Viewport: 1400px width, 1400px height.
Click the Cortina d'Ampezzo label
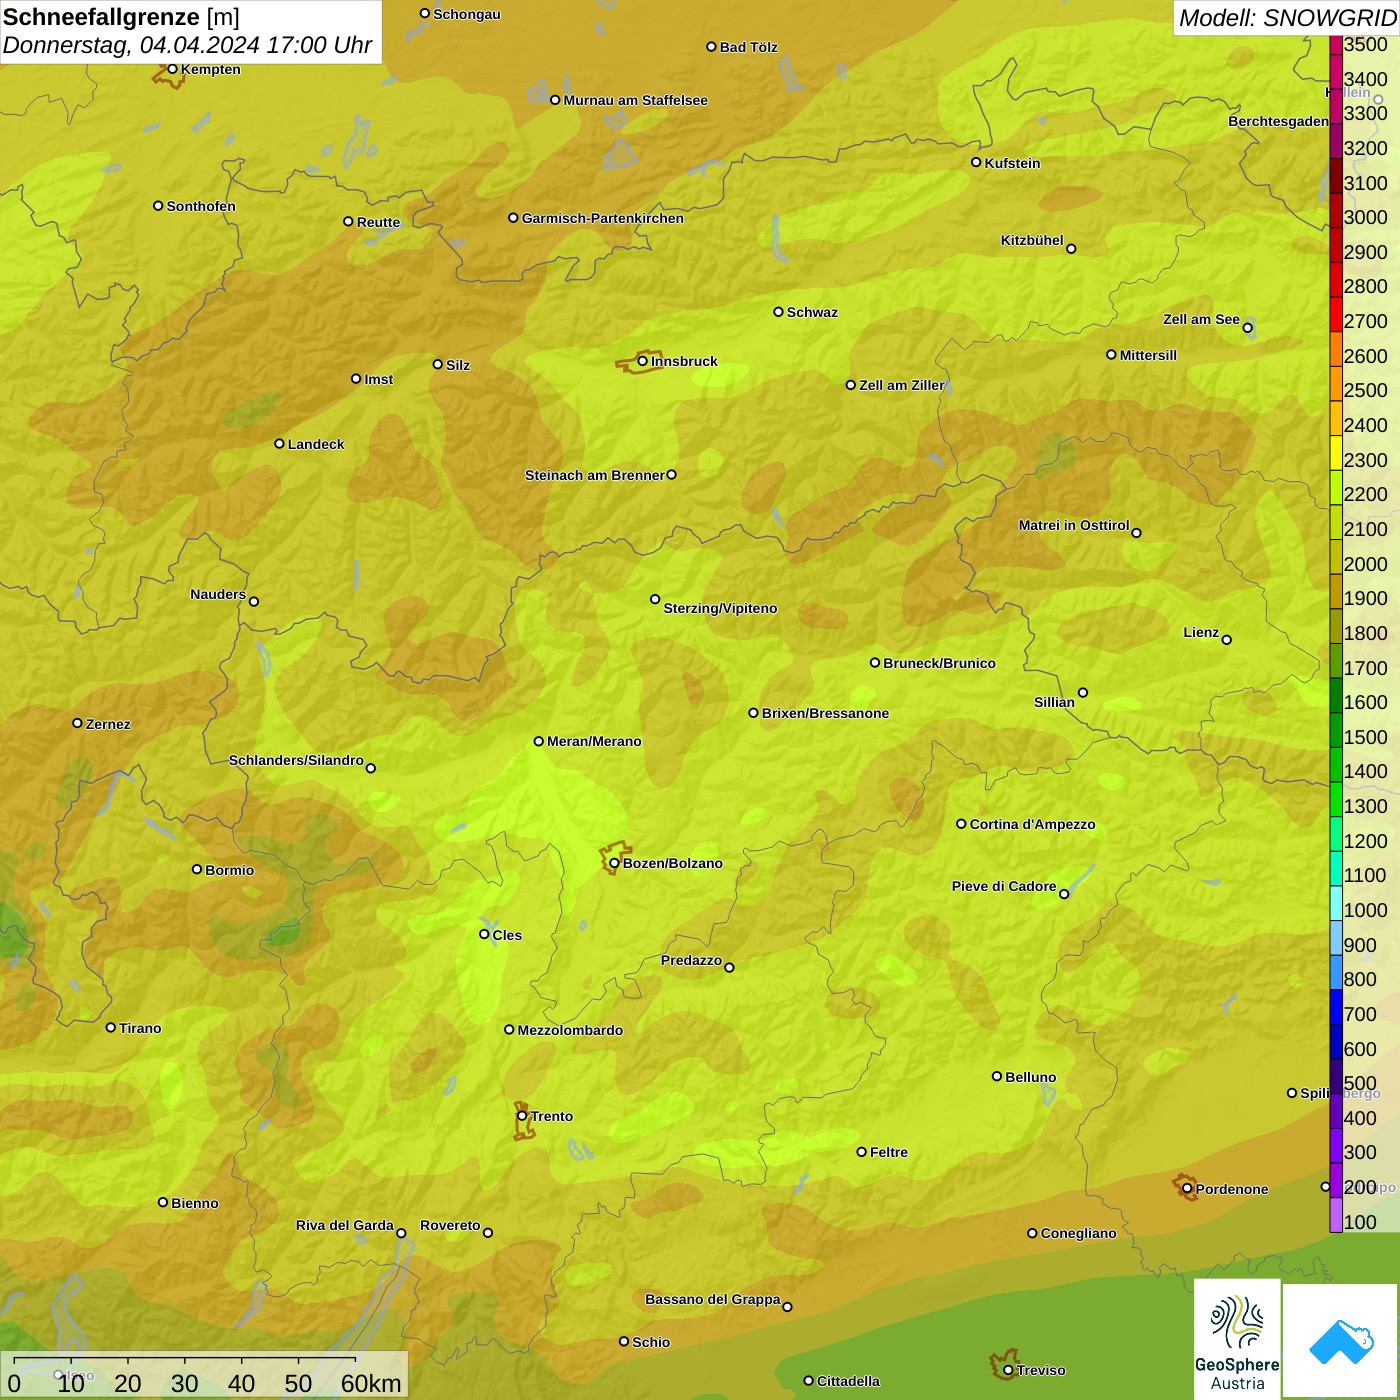(1032, 824)
